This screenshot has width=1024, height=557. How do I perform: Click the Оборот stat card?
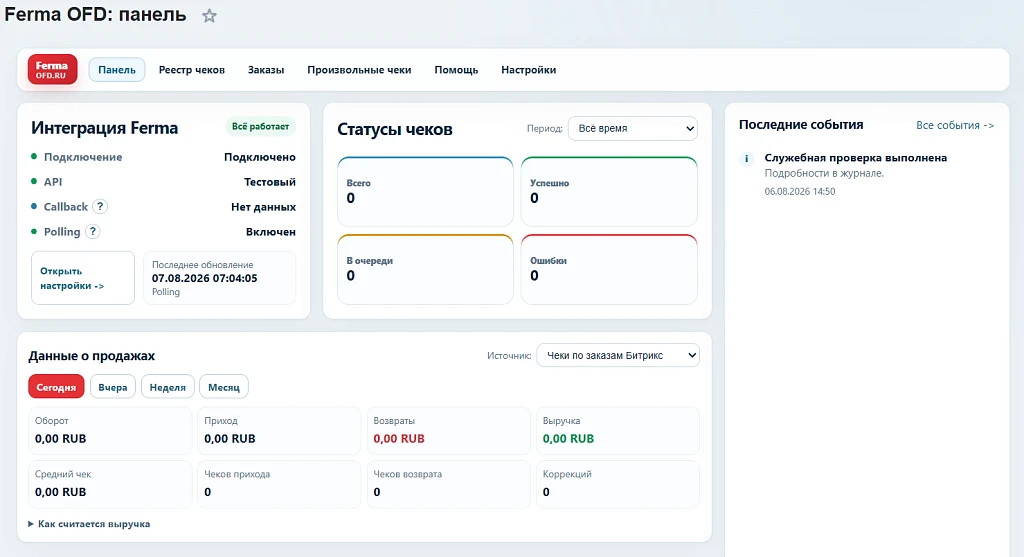(x=110, y=430)
